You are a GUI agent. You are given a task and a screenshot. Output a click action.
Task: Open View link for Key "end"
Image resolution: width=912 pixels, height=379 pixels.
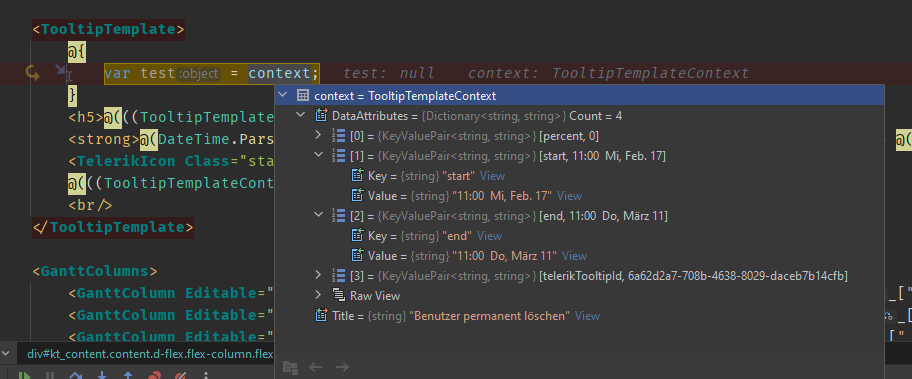point(489,235)
